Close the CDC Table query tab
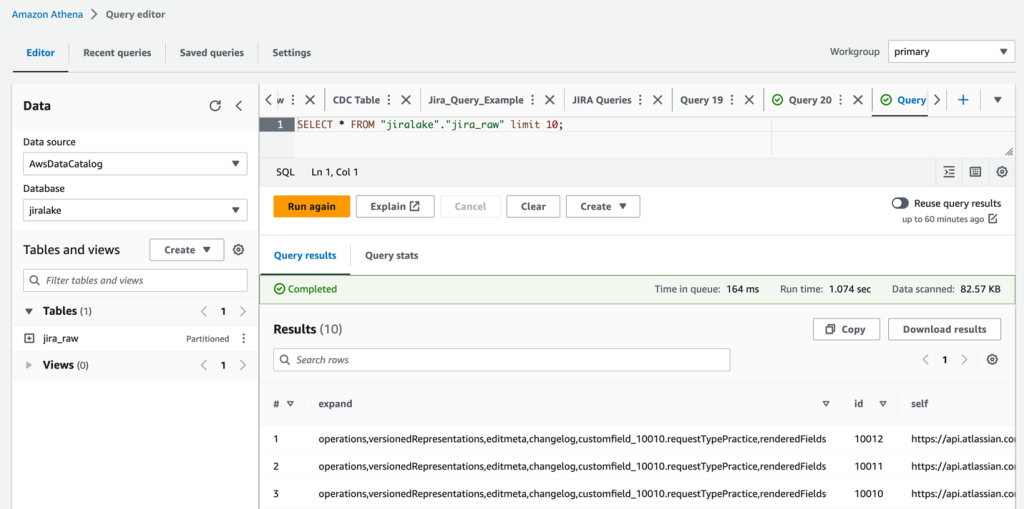Viewport: 1024px width, 509px height. tap(406, 100)
